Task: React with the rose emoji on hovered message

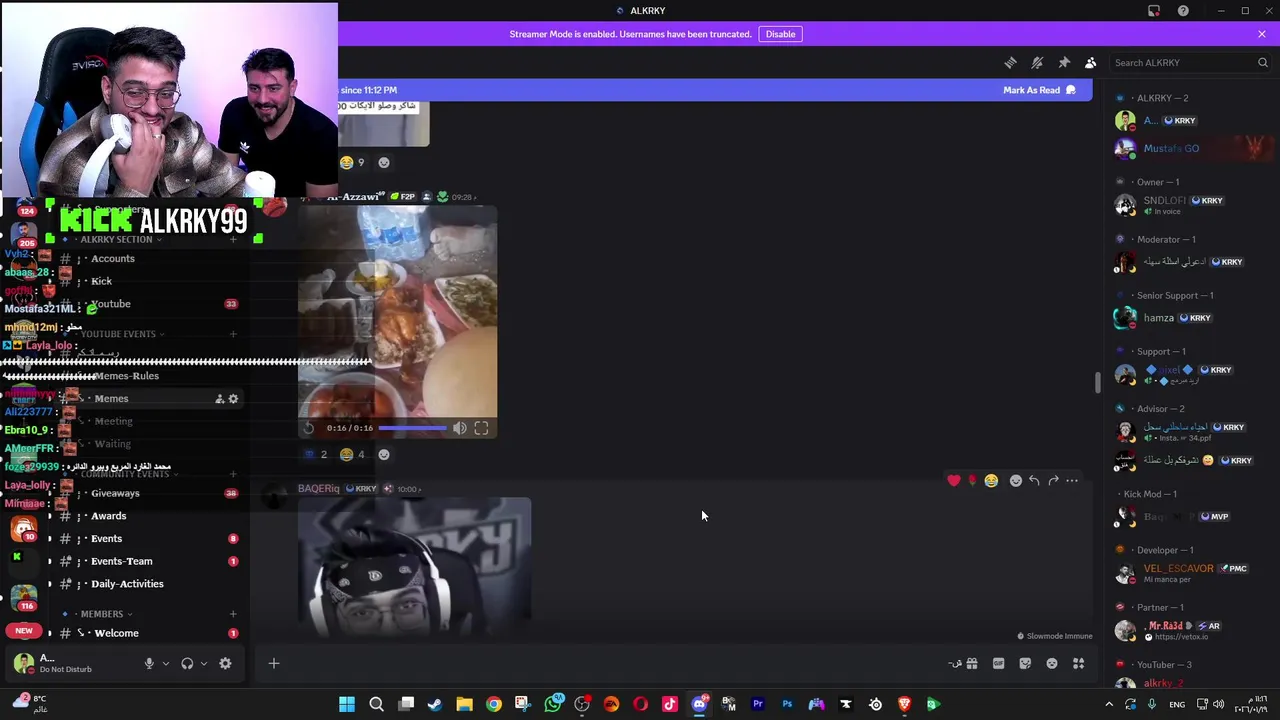Action: tap(972, 481)
